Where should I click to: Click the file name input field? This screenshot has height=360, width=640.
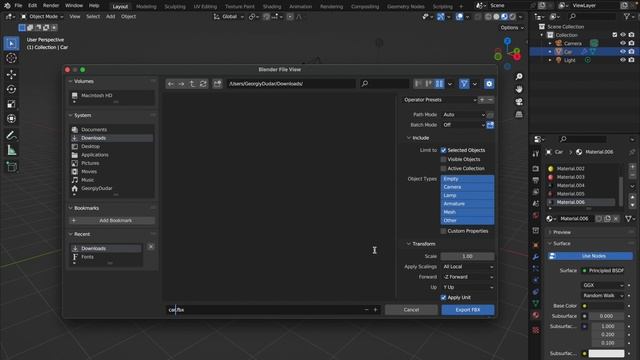[x=264, y=310]
